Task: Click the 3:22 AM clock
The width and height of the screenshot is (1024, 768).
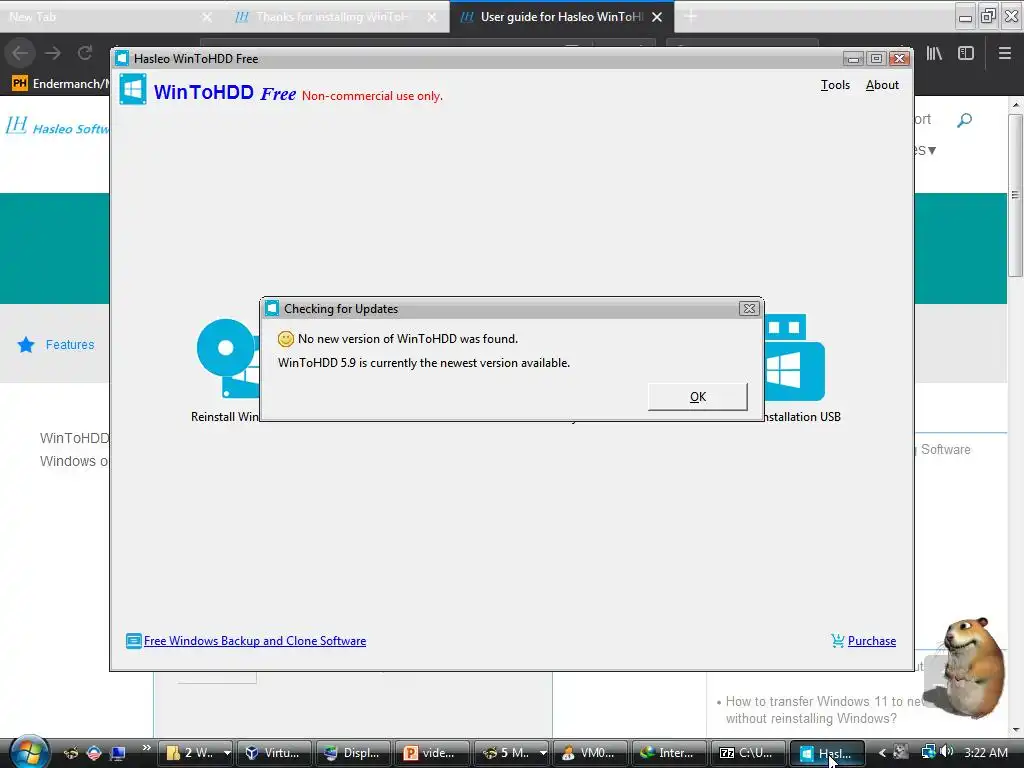Action: coord(985,753)
